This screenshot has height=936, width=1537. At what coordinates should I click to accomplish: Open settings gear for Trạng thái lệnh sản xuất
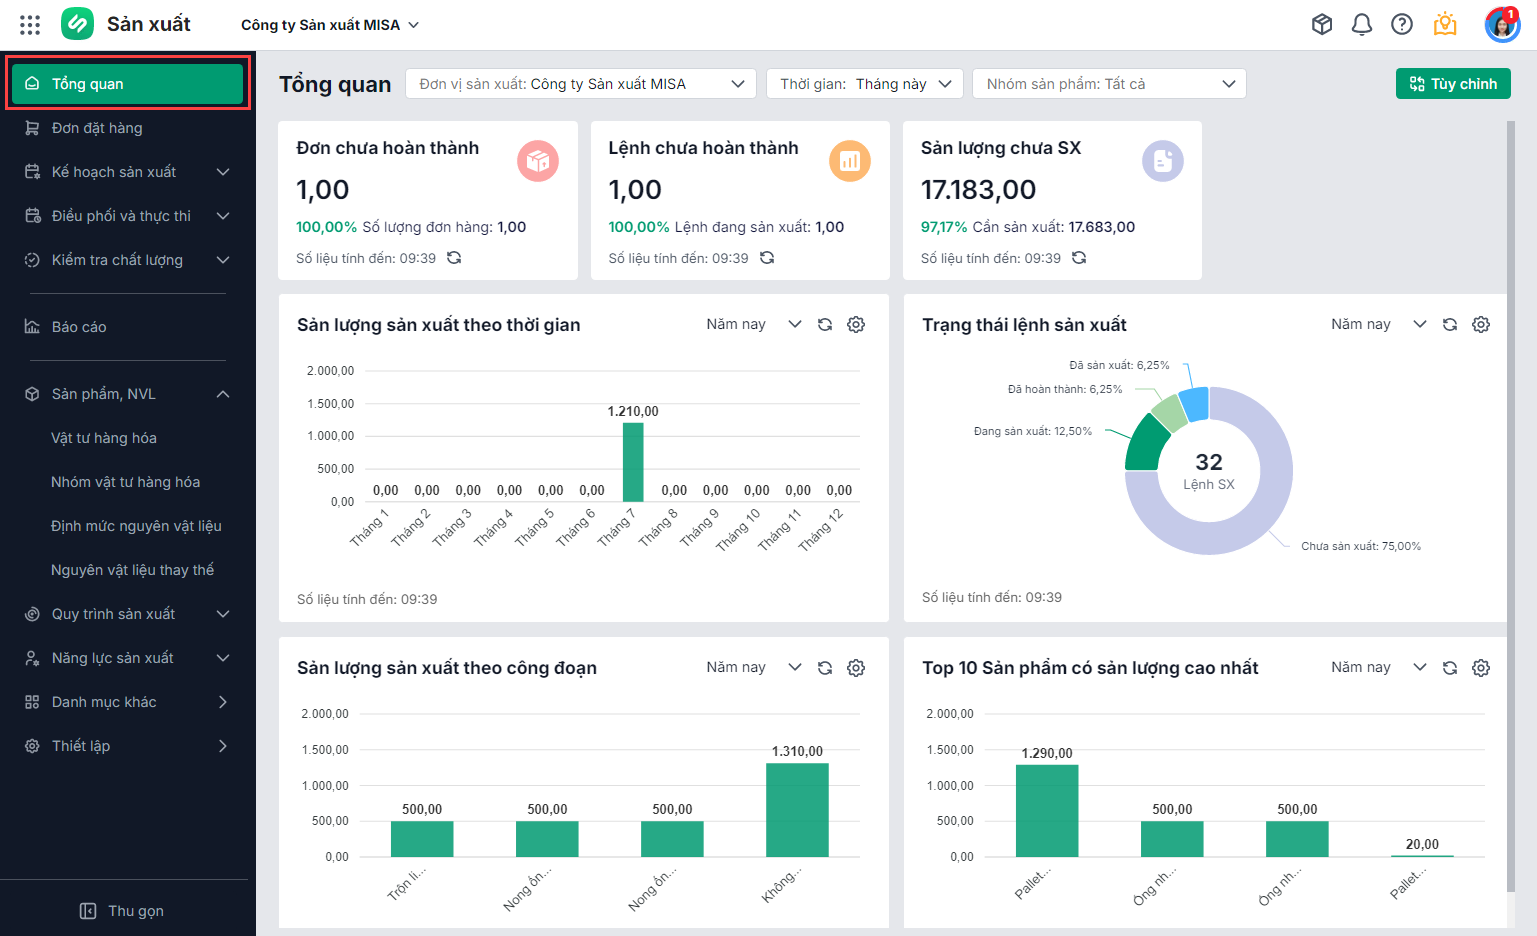(1481, 325)
